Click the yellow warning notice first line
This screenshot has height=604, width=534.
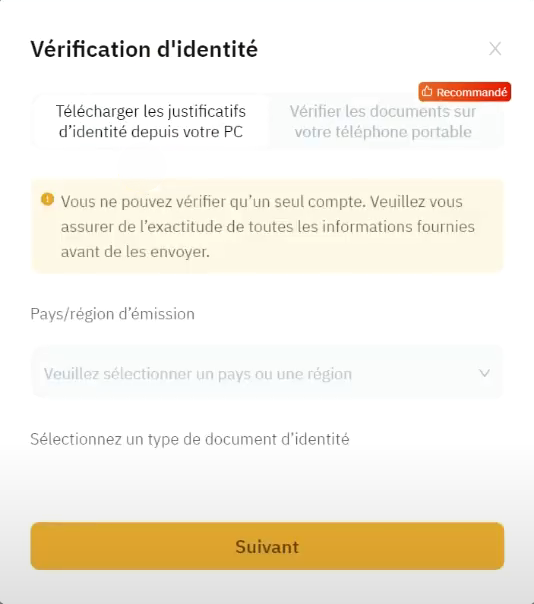262,201
